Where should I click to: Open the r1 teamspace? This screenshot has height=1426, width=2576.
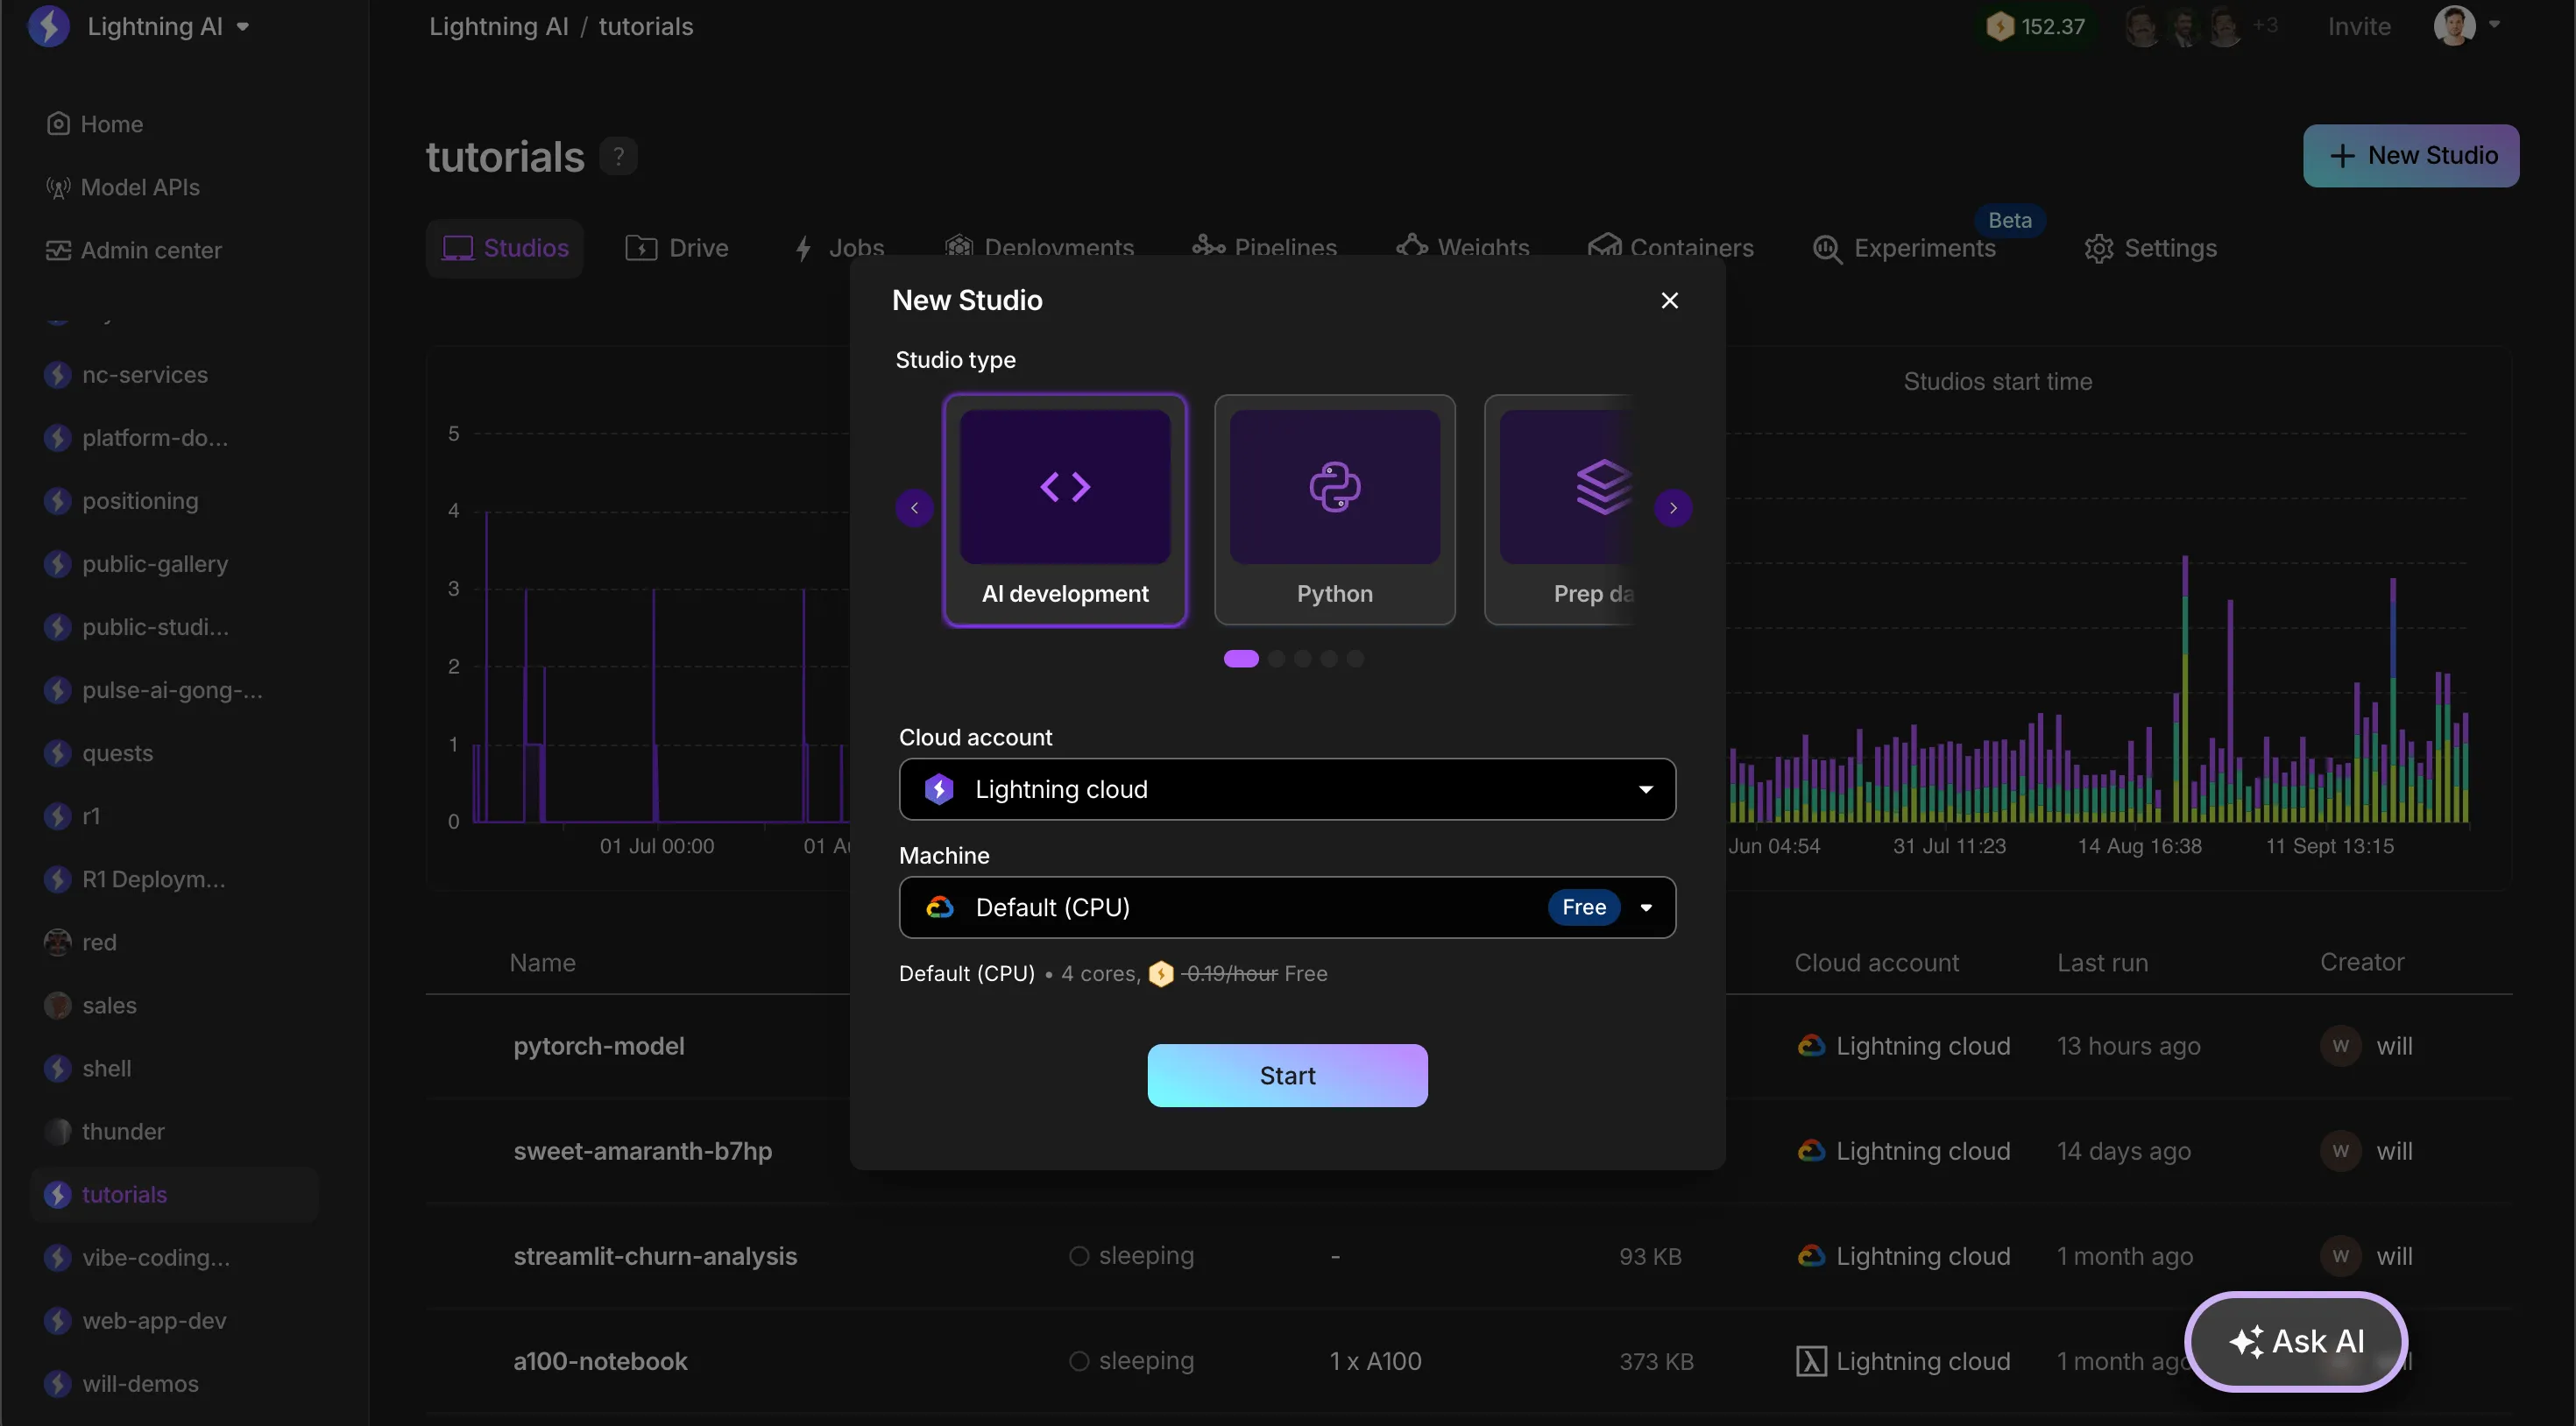click(72, 816)
